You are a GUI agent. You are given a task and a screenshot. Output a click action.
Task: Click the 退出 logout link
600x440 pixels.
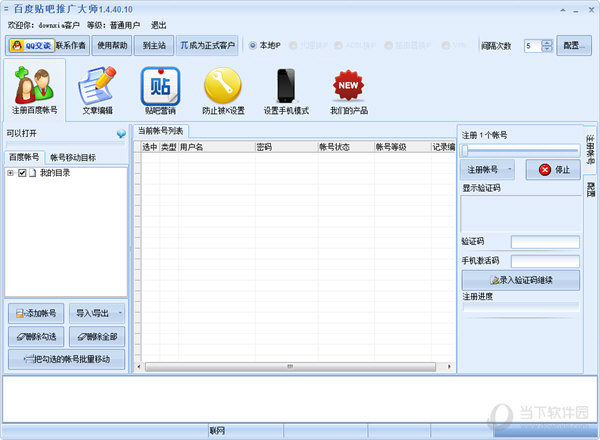point(158,25)
